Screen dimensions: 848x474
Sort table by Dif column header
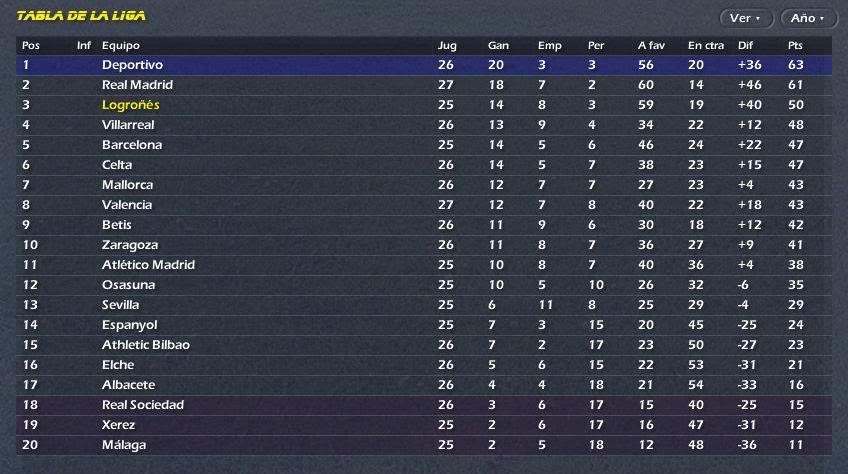click(x=745, y=45)
